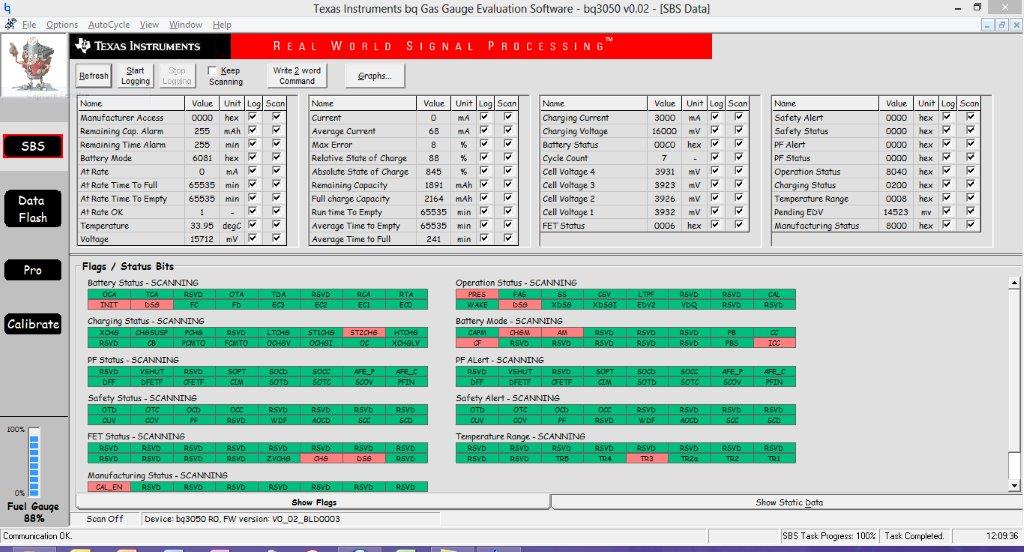Click the device firmware version status field

pos(291,519)
